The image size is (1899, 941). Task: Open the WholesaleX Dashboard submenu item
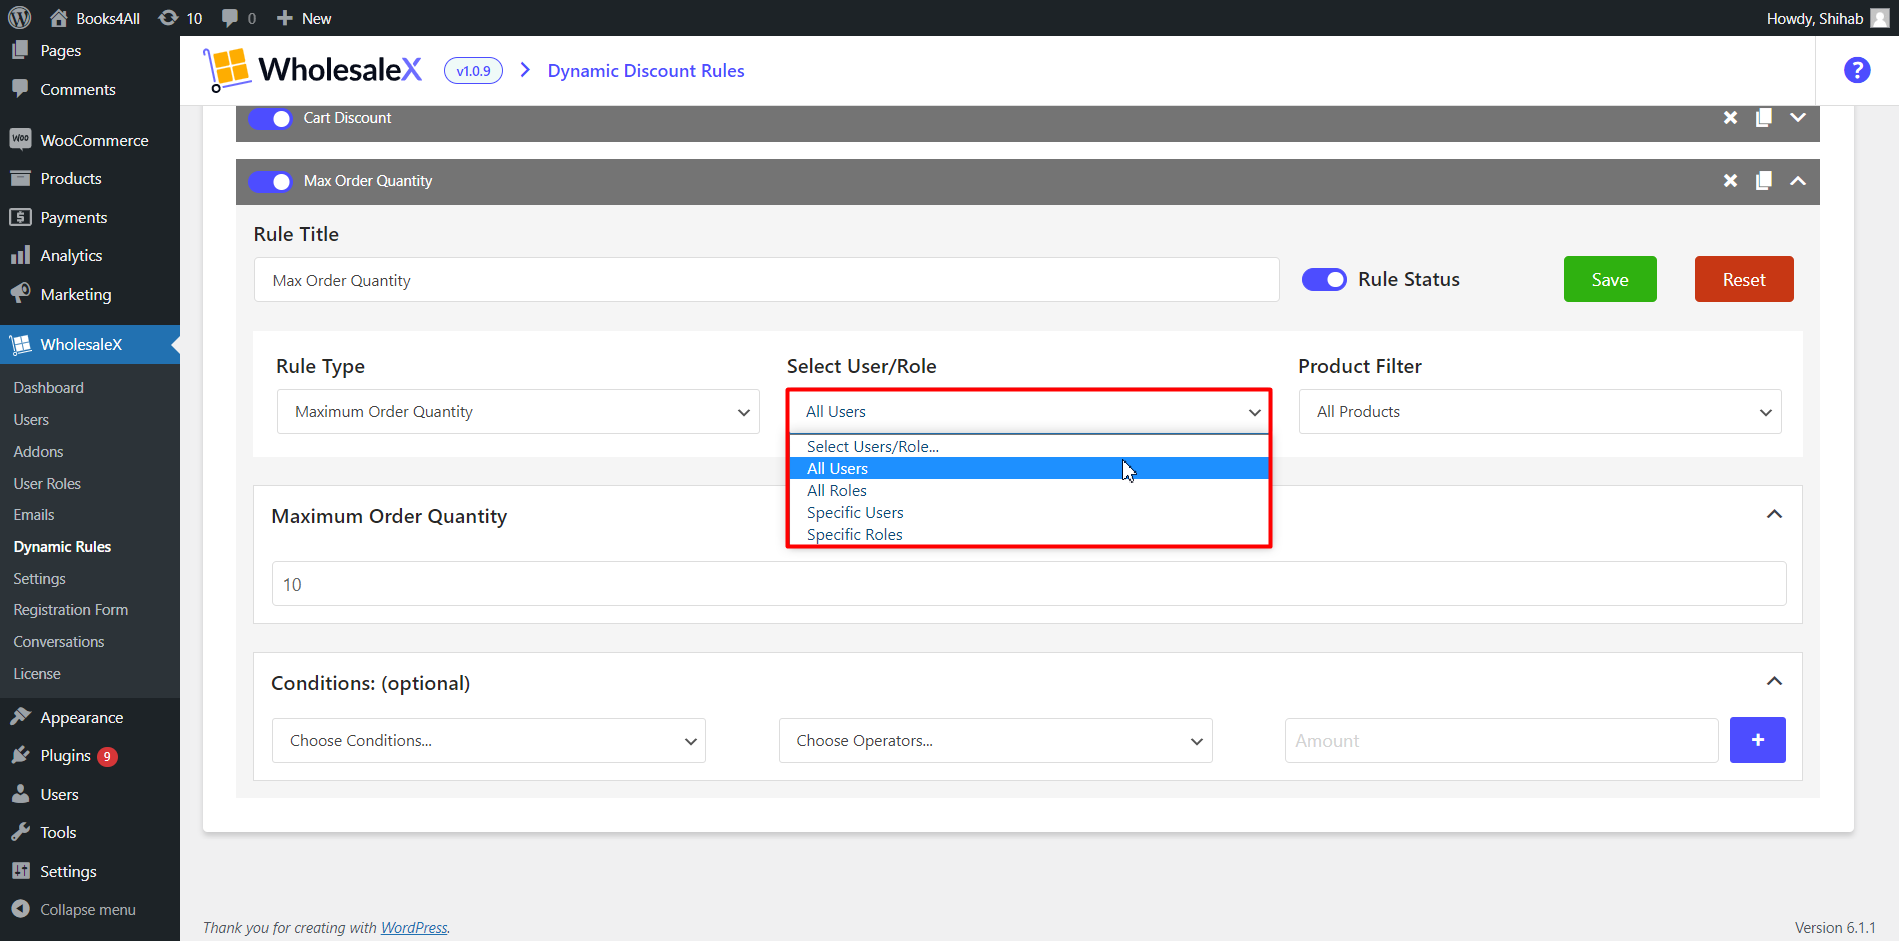point(48,388)
